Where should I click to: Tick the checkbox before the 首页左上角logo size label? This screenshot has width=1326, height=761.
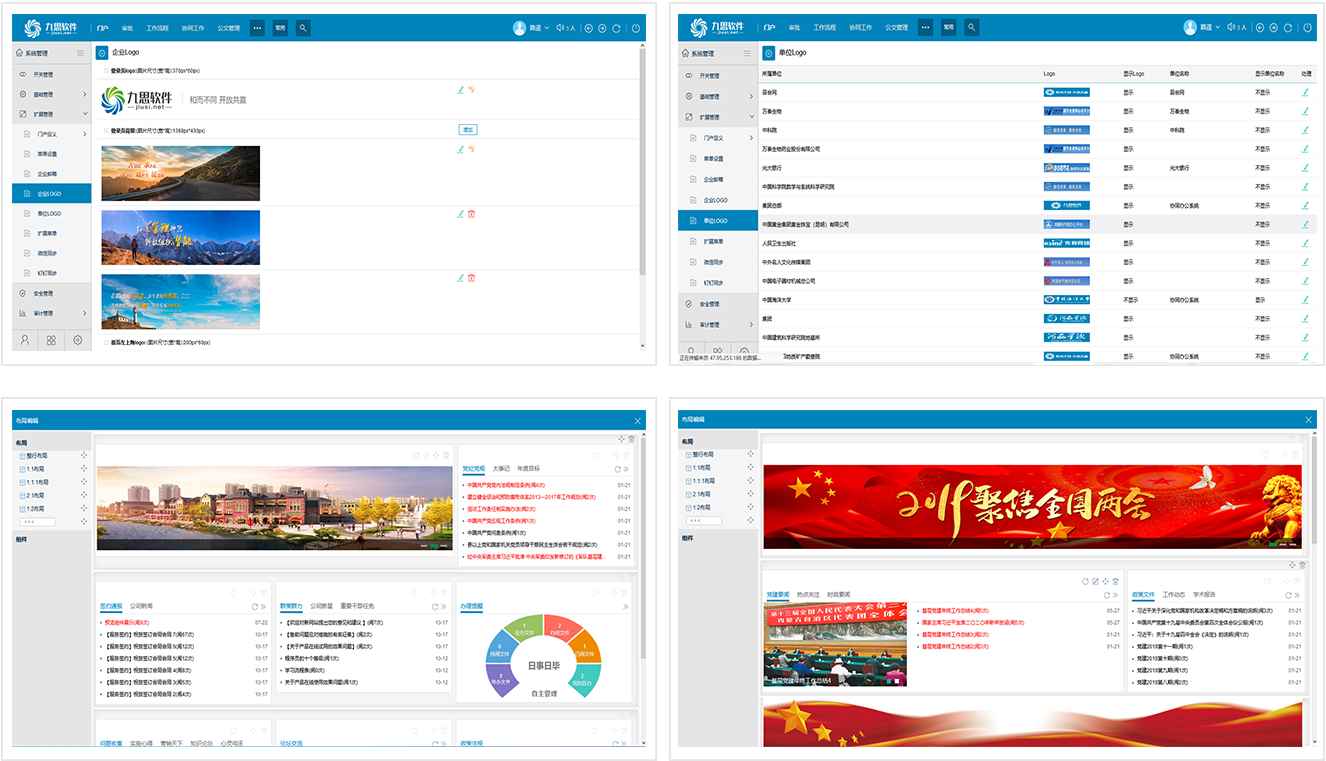(x=105, y=342)
